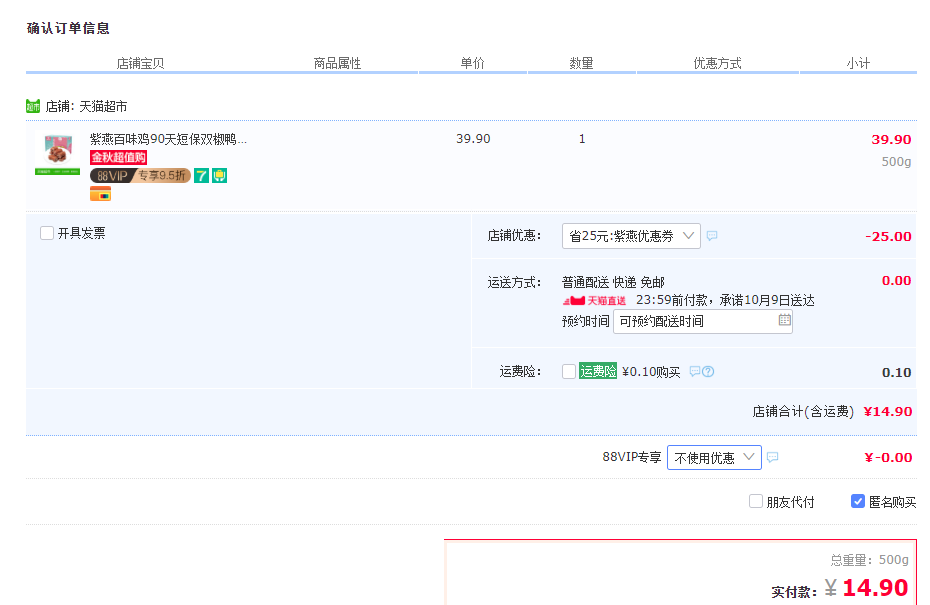930x605 pixels.
Task: Open the 省25元:紫燕优惠券 coupon dropdown
Action: (631, 236)
